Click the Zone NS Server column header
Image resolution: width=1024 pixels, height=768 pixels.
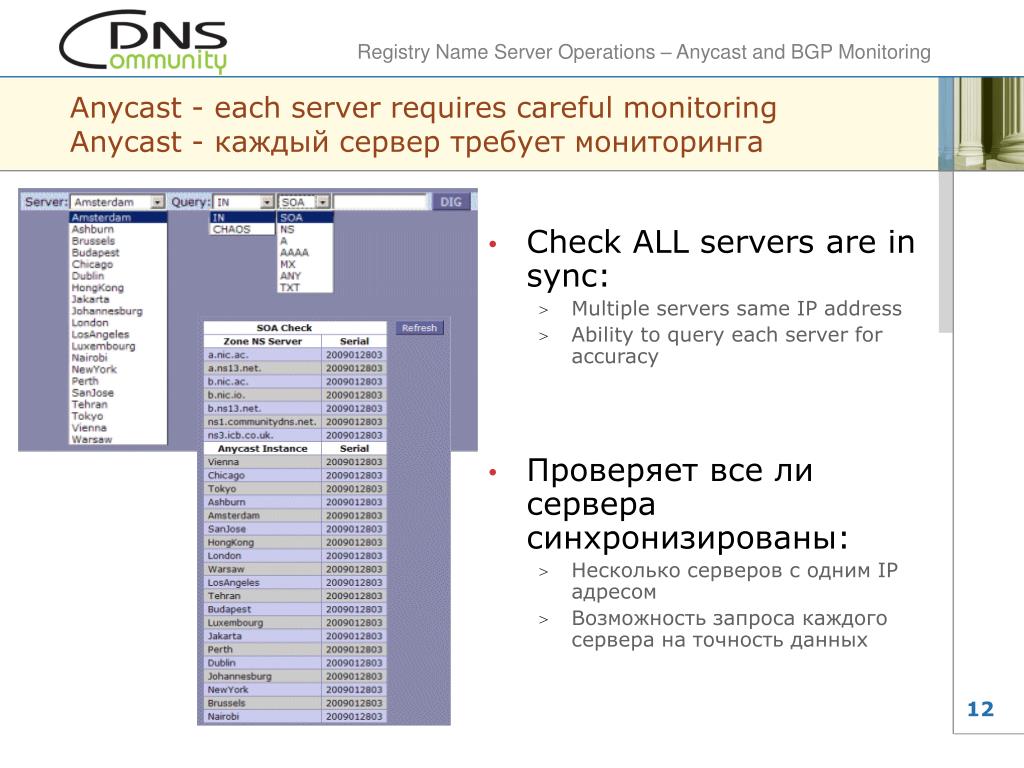263,341
